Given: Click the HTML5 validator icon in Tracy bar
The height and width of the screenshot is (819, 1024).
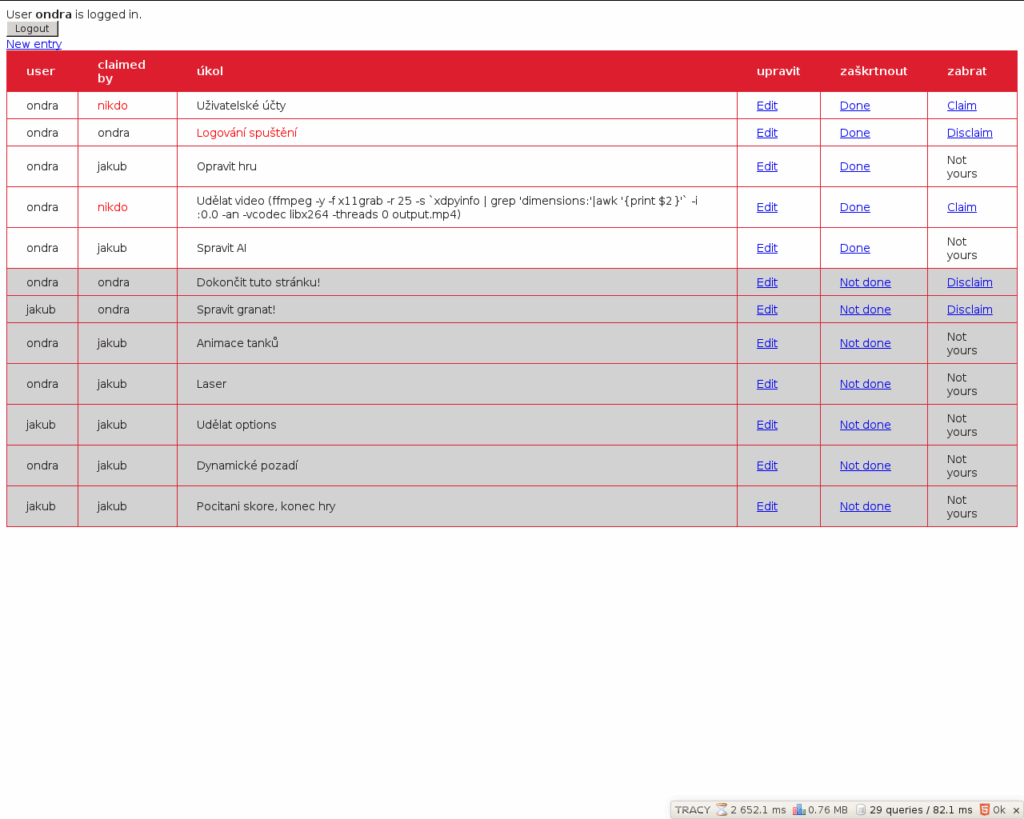Looking at the screenshot, I should pyautogui.click(x=984, y=810).
